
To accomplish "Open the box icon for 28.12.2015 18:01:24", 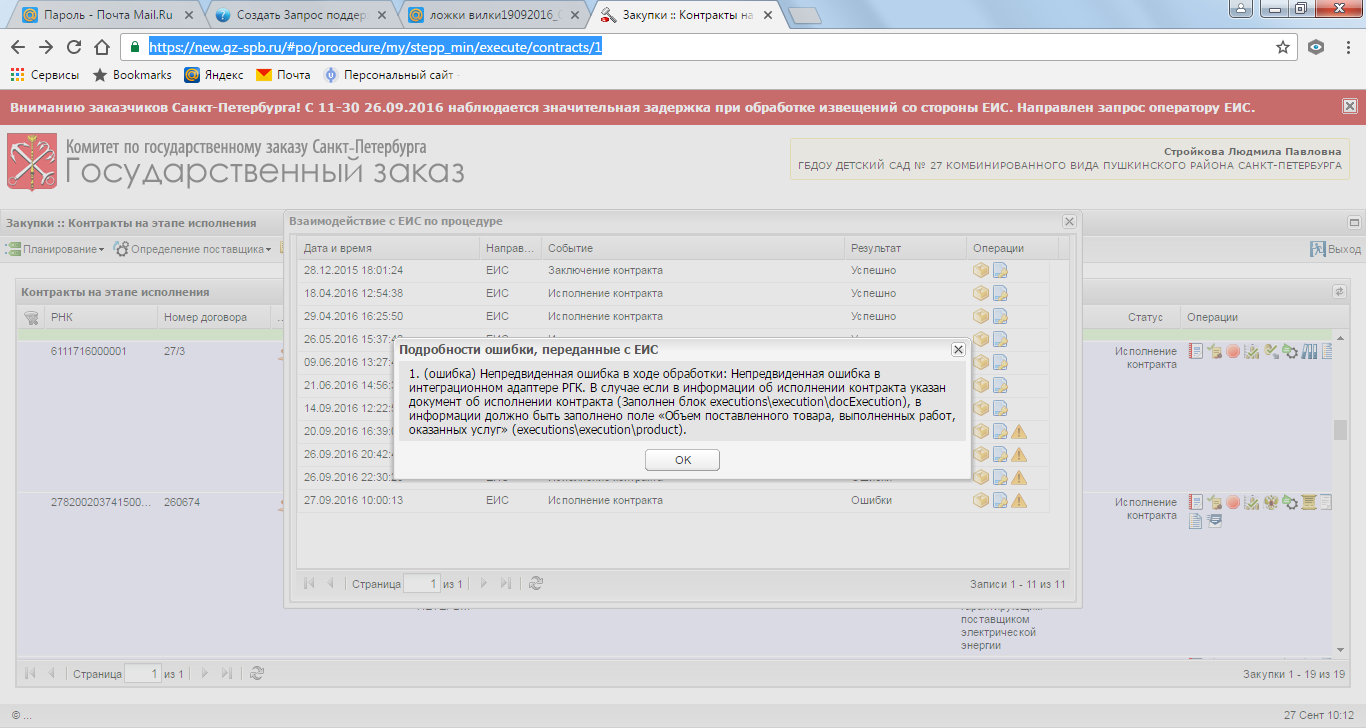I will point(981,270).
